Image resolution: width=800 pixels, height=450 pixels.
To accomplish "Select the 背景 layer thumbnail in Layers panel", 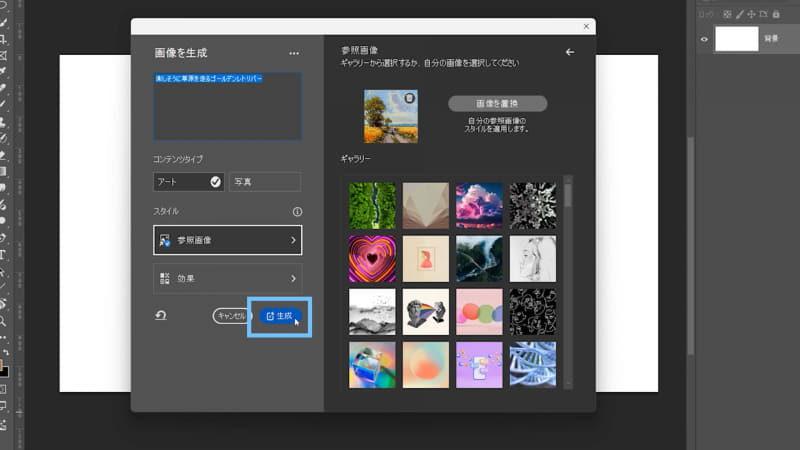I will (737, 39).
